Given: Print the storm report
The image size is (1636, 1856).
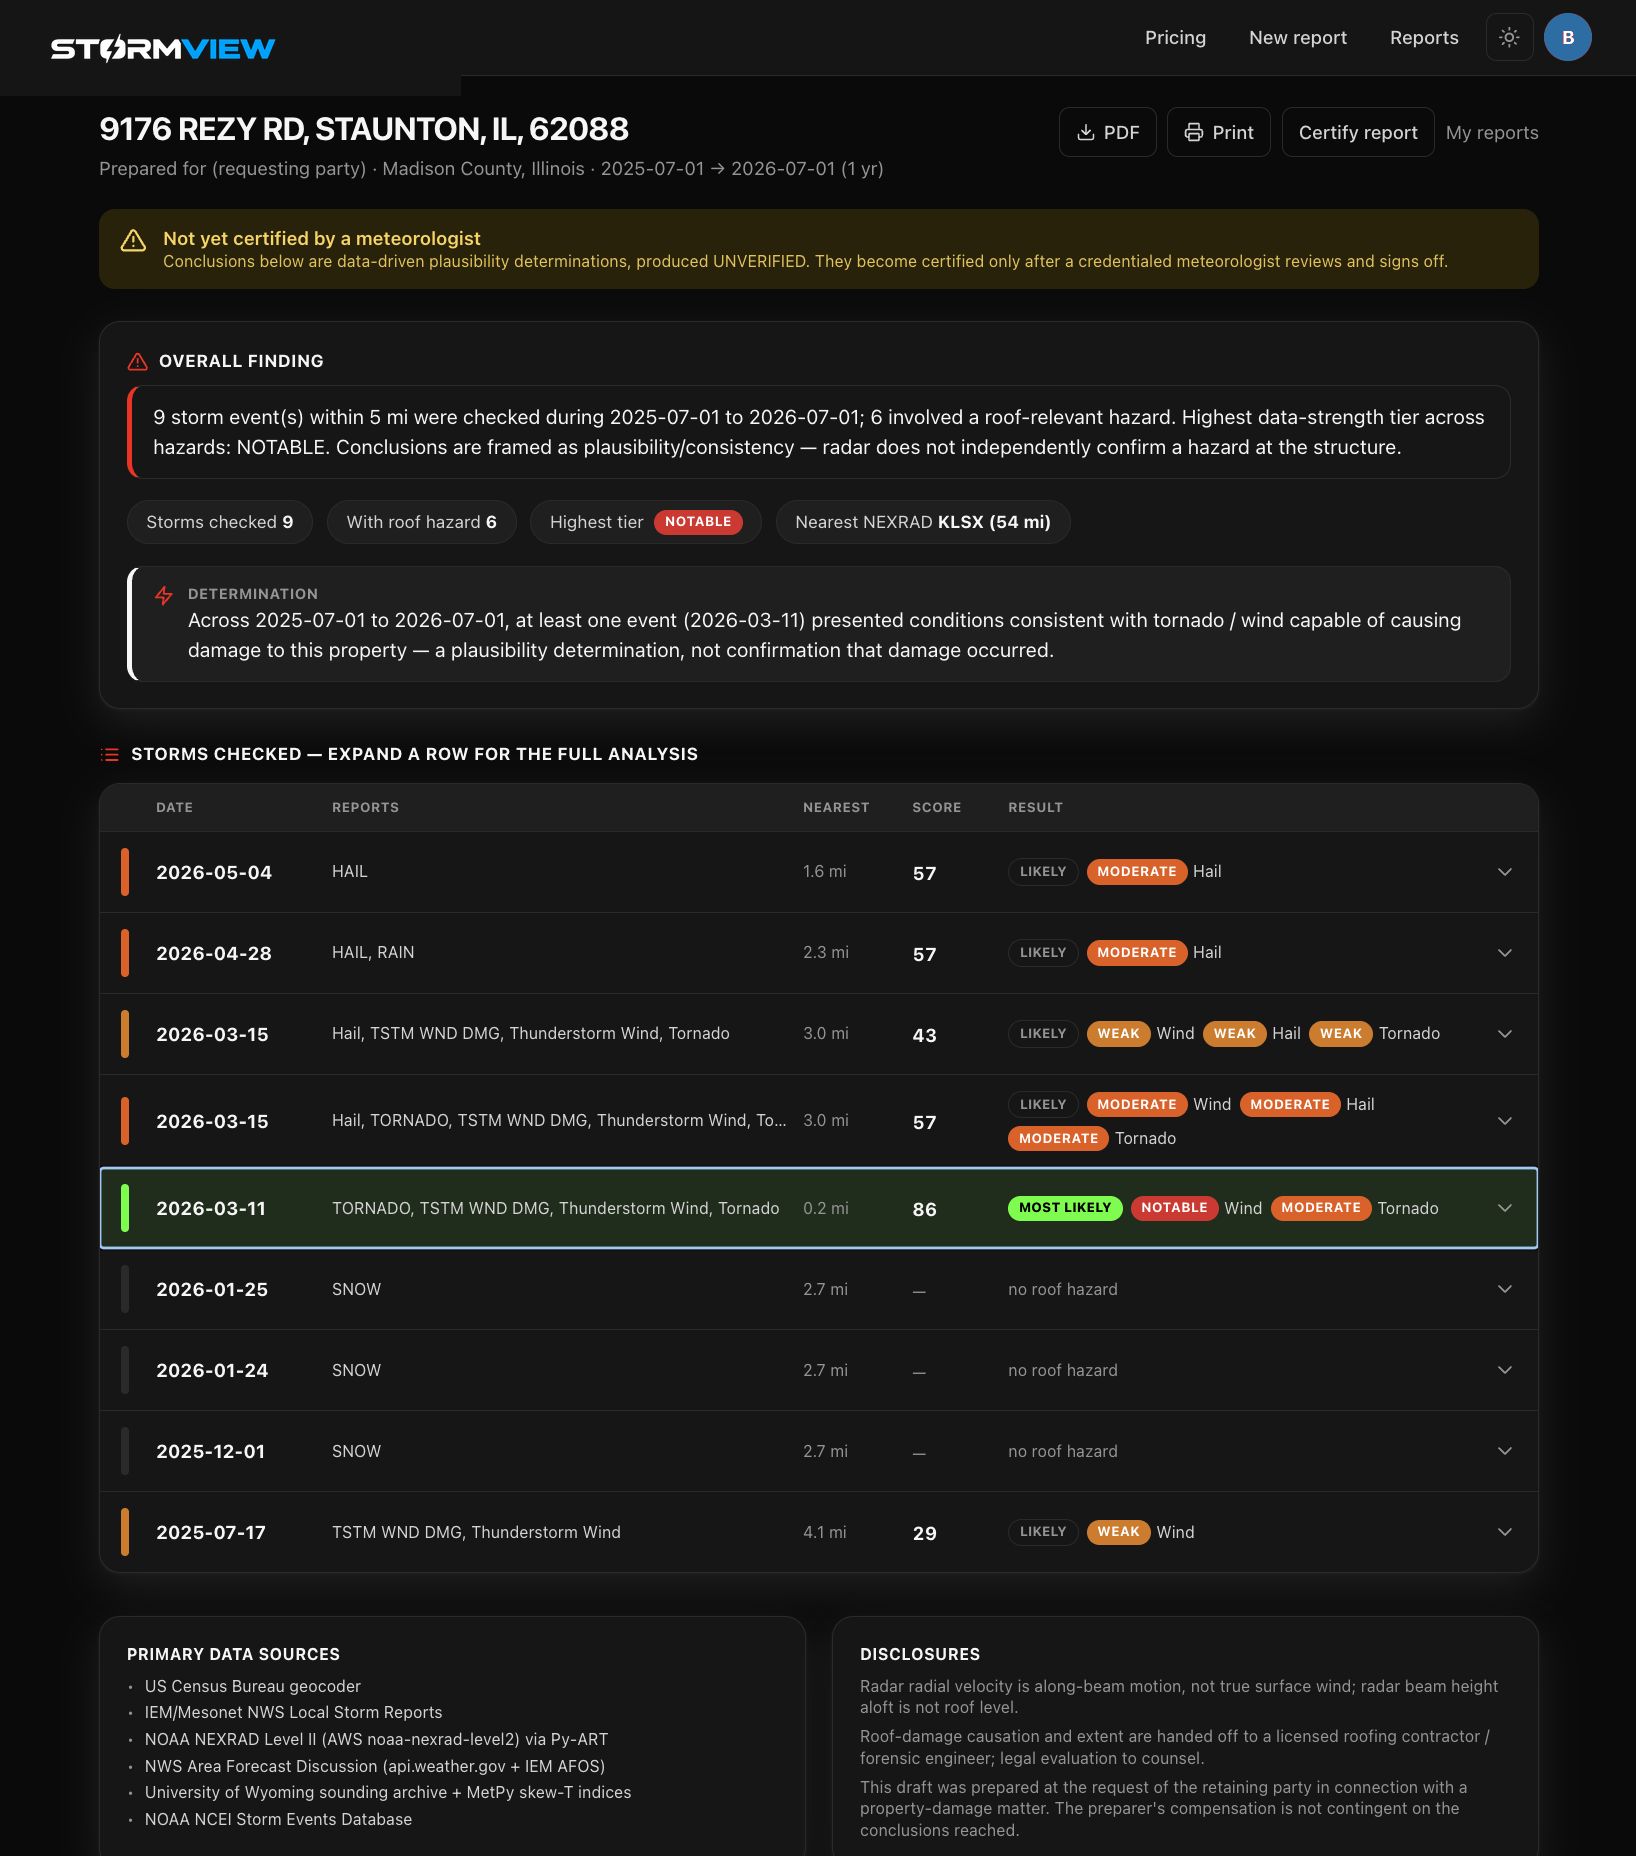Looking at the screenshot, I should 1219,132.
